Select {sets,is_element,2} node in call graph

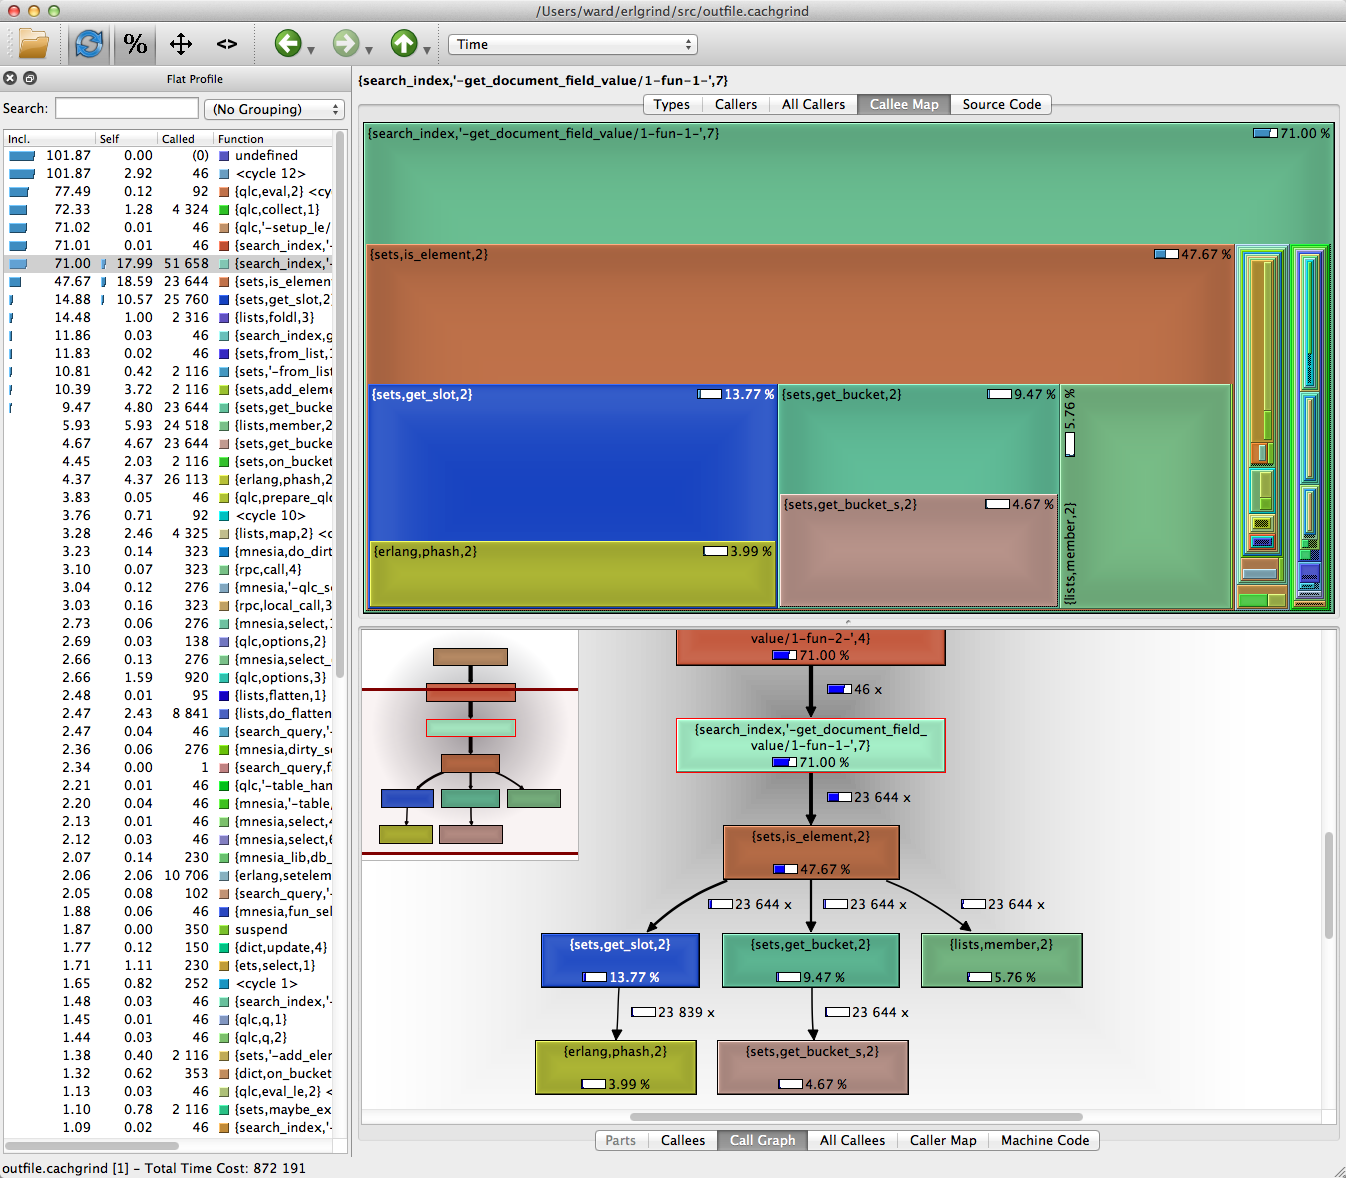point(811,852)
